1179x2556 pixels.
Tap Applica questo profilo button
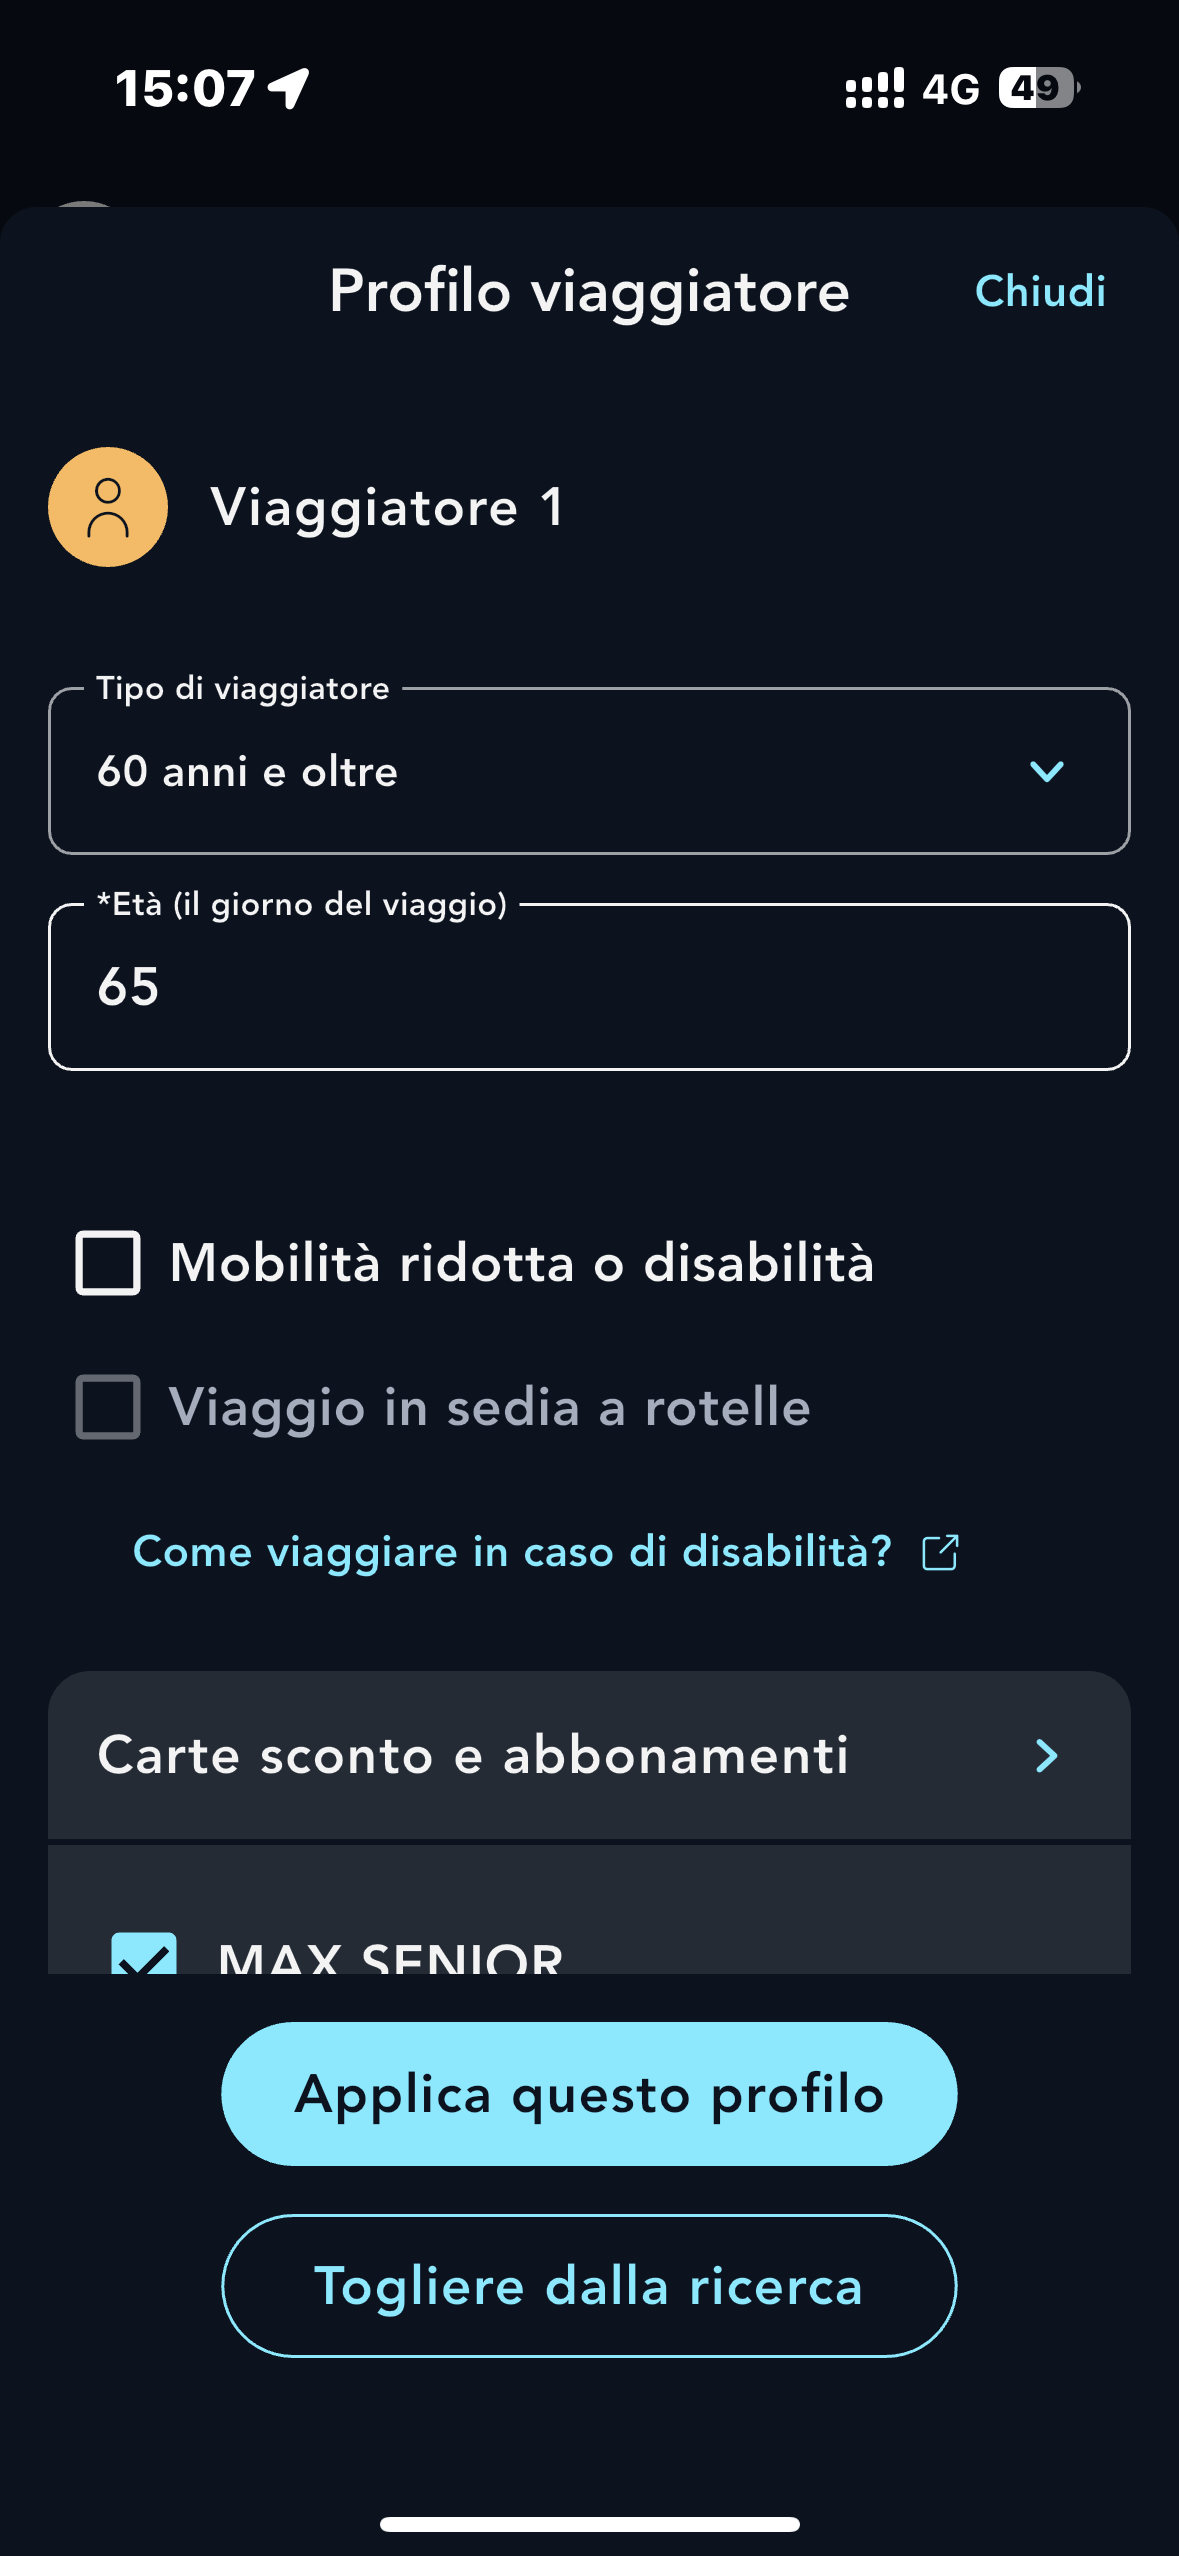coord(589,2093)
